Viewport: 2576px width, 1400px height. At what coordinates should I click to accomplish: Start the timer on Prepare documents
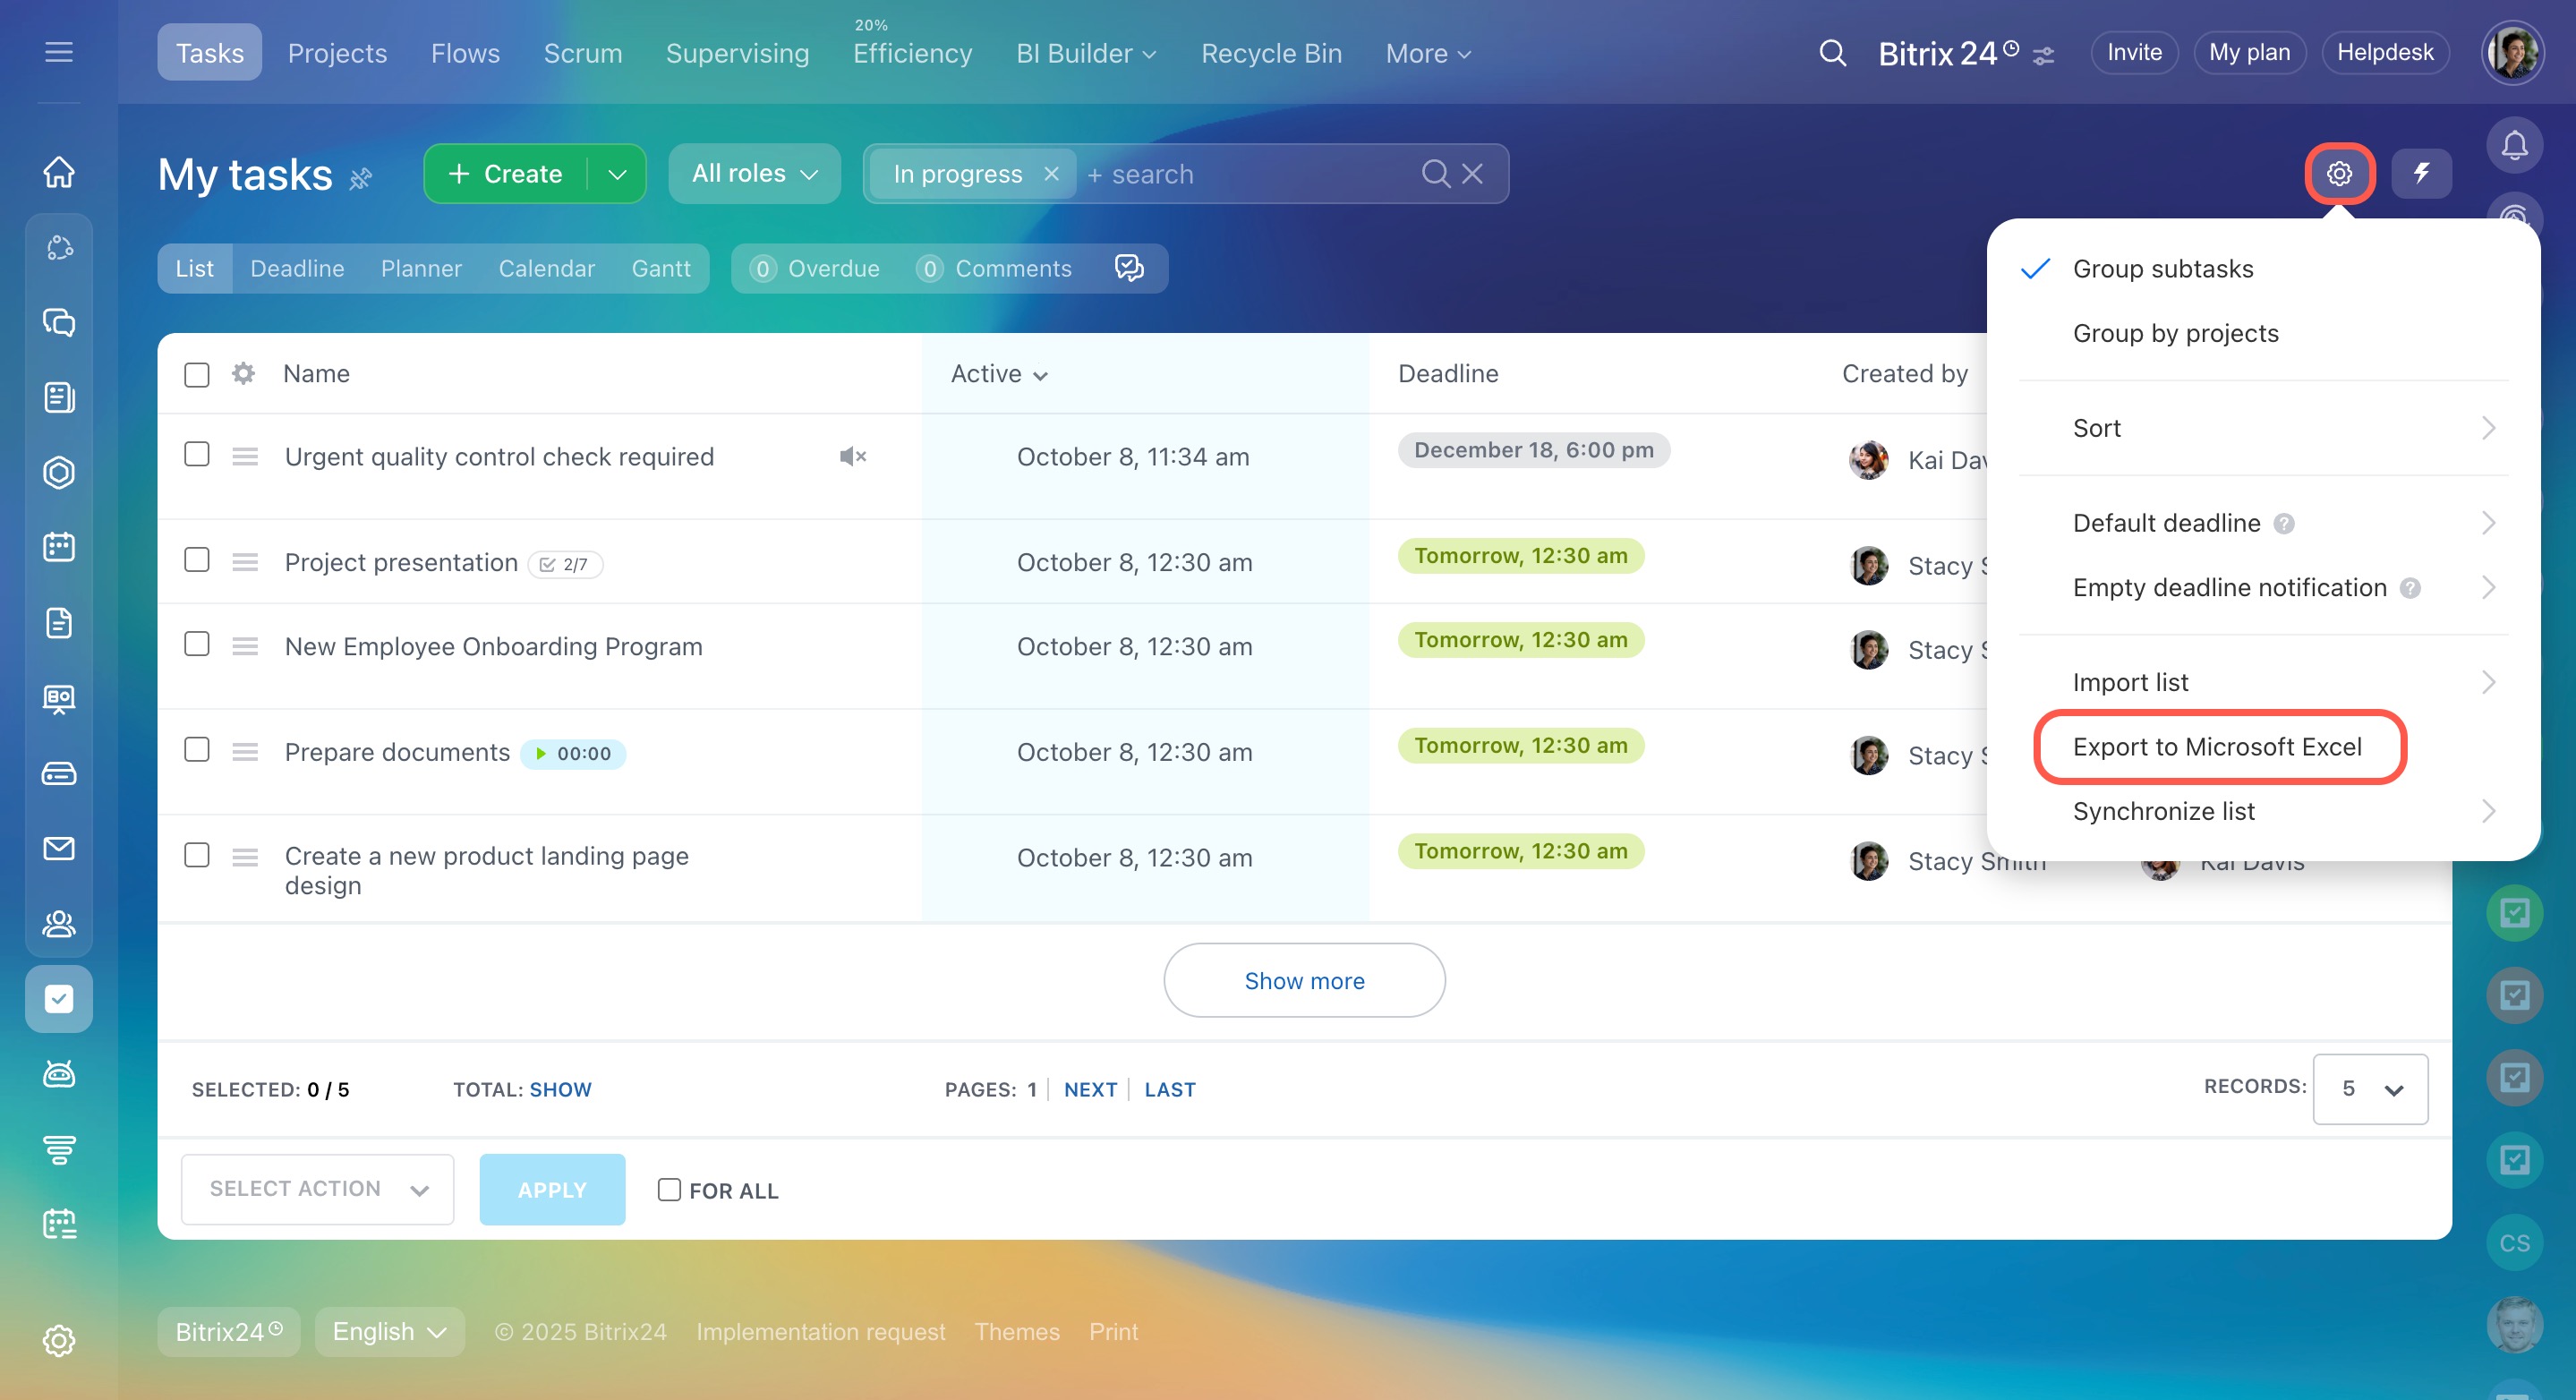tap(541, 753)
